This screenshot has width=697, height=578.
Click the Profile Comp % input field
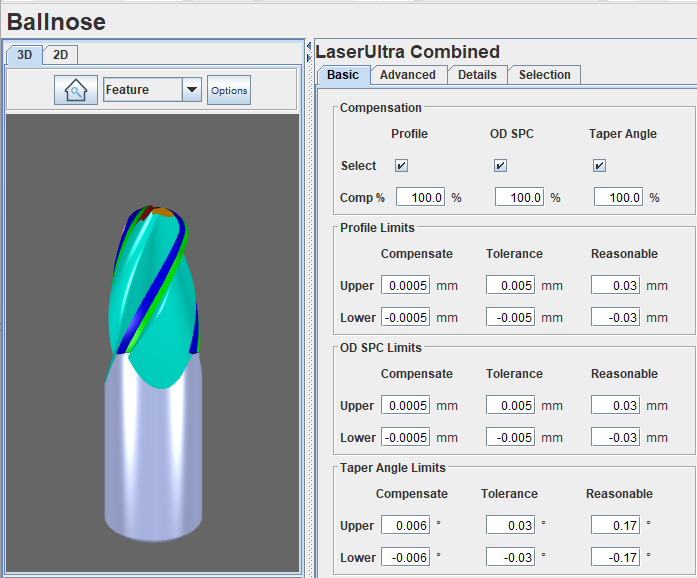click(x=421, y=198)
